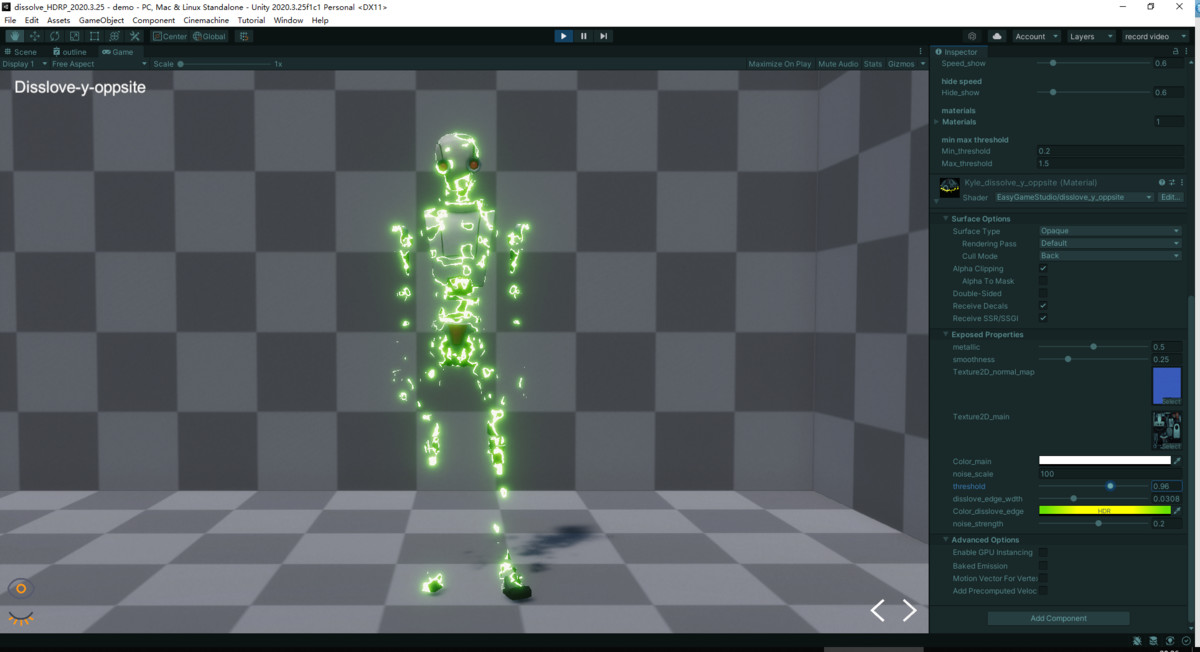Enable the GPU Instancing checkbox
Image resolution: width=1200 pixels, height=652 pixels.
pyautogui.click(x=1043, y=552)
